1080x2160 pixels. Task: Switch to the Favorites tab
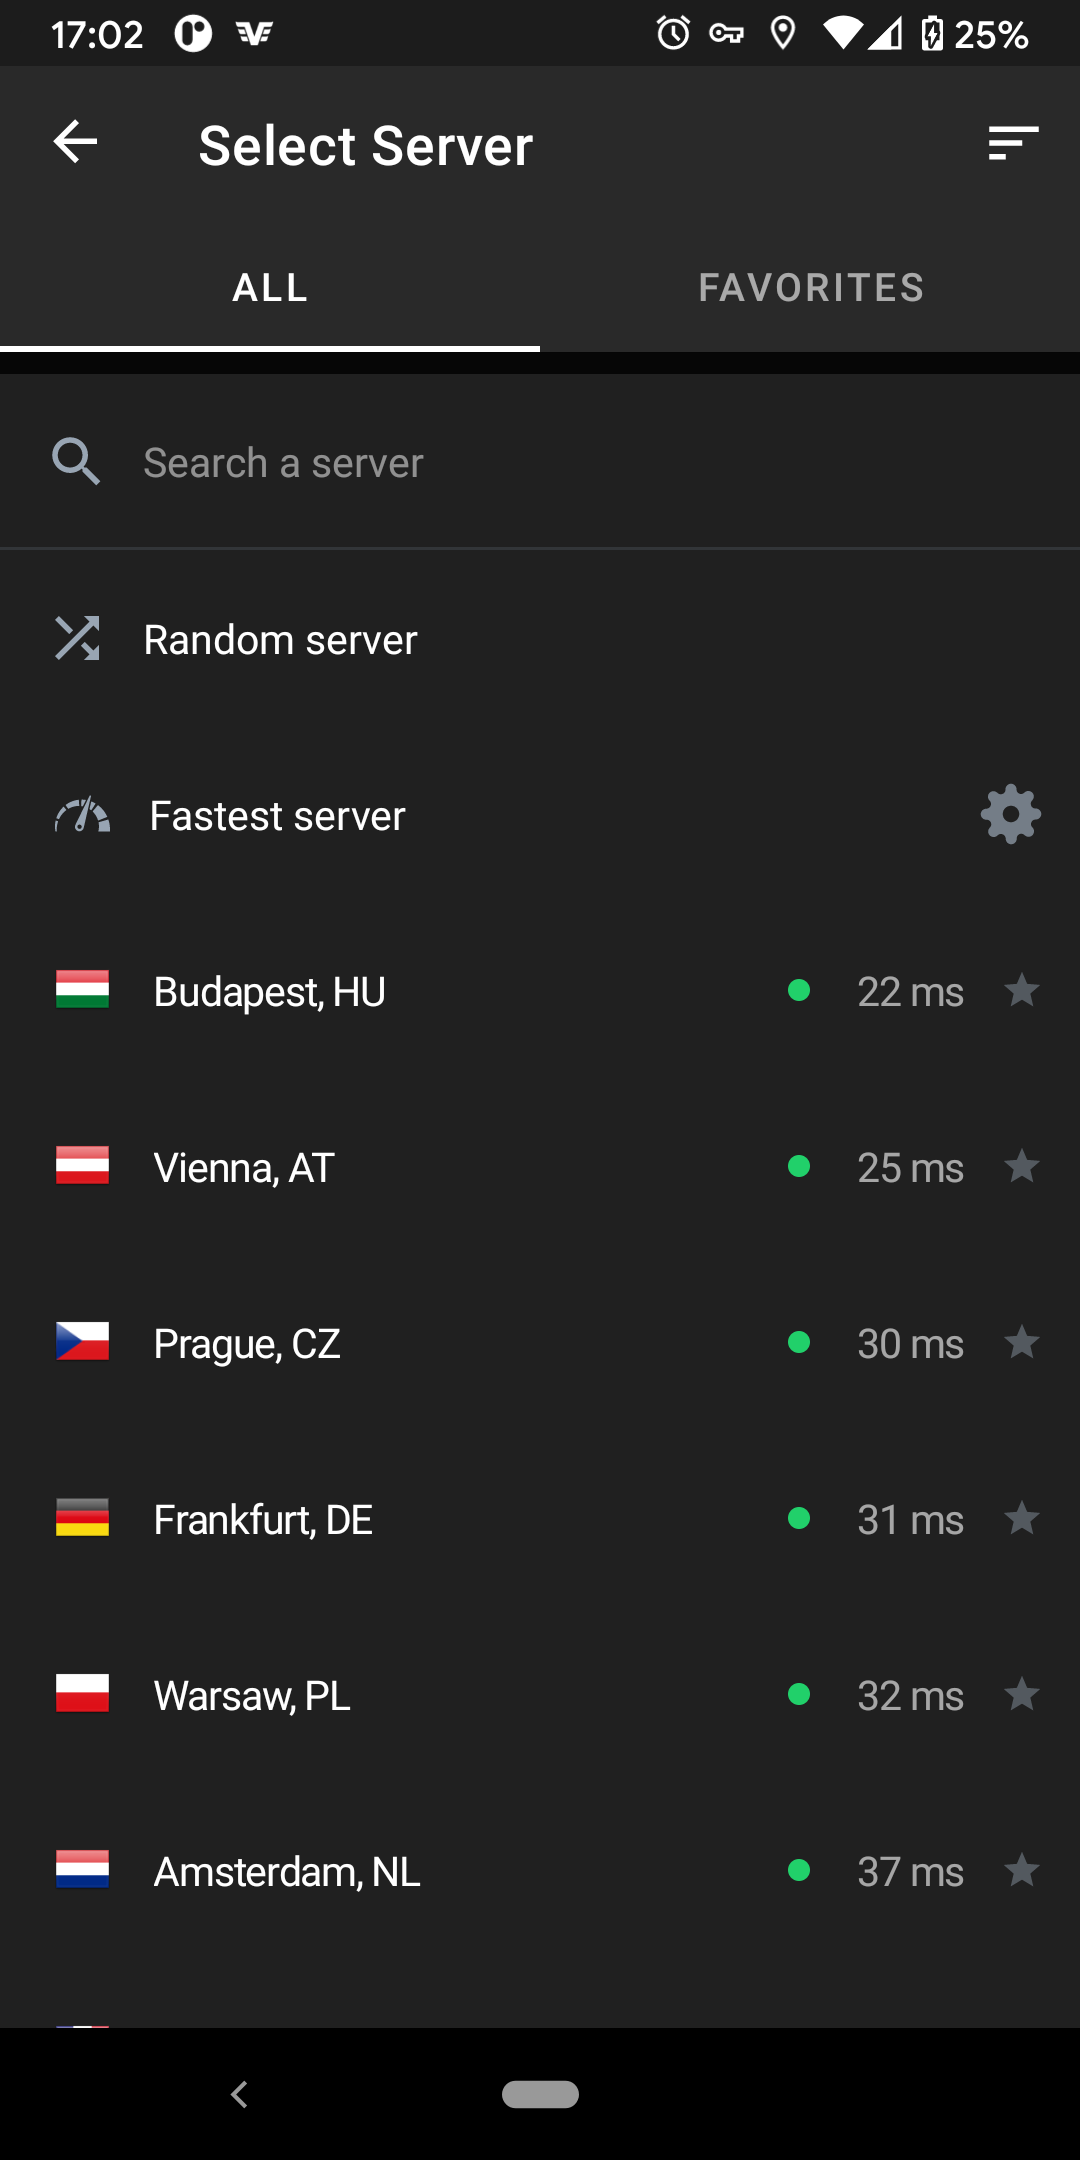tap(811, 288)
